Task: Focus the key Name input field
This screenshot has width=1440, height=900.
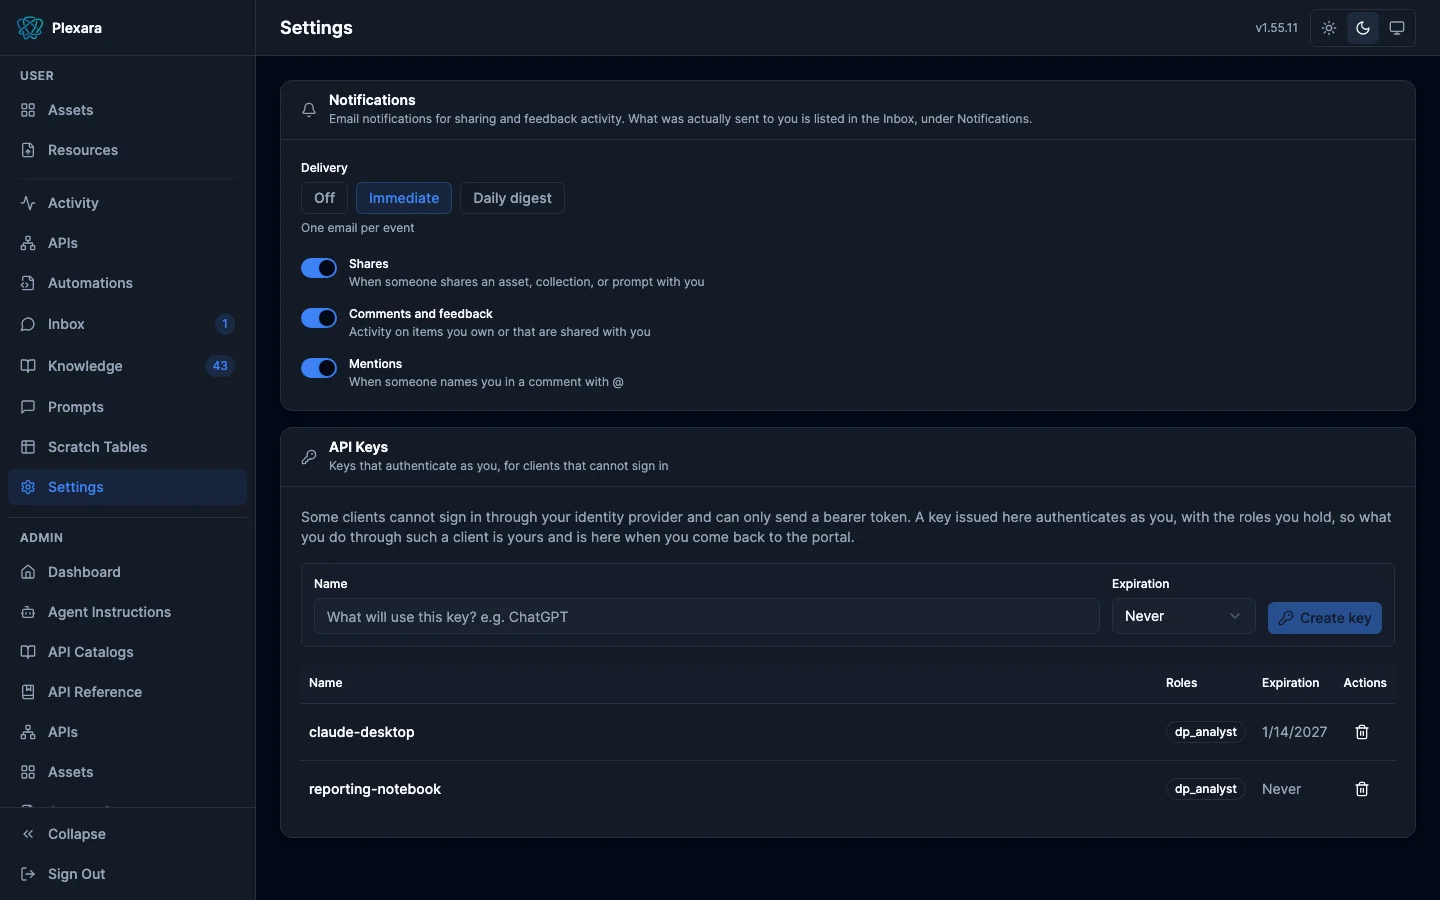Action: [x=706, y=616]
